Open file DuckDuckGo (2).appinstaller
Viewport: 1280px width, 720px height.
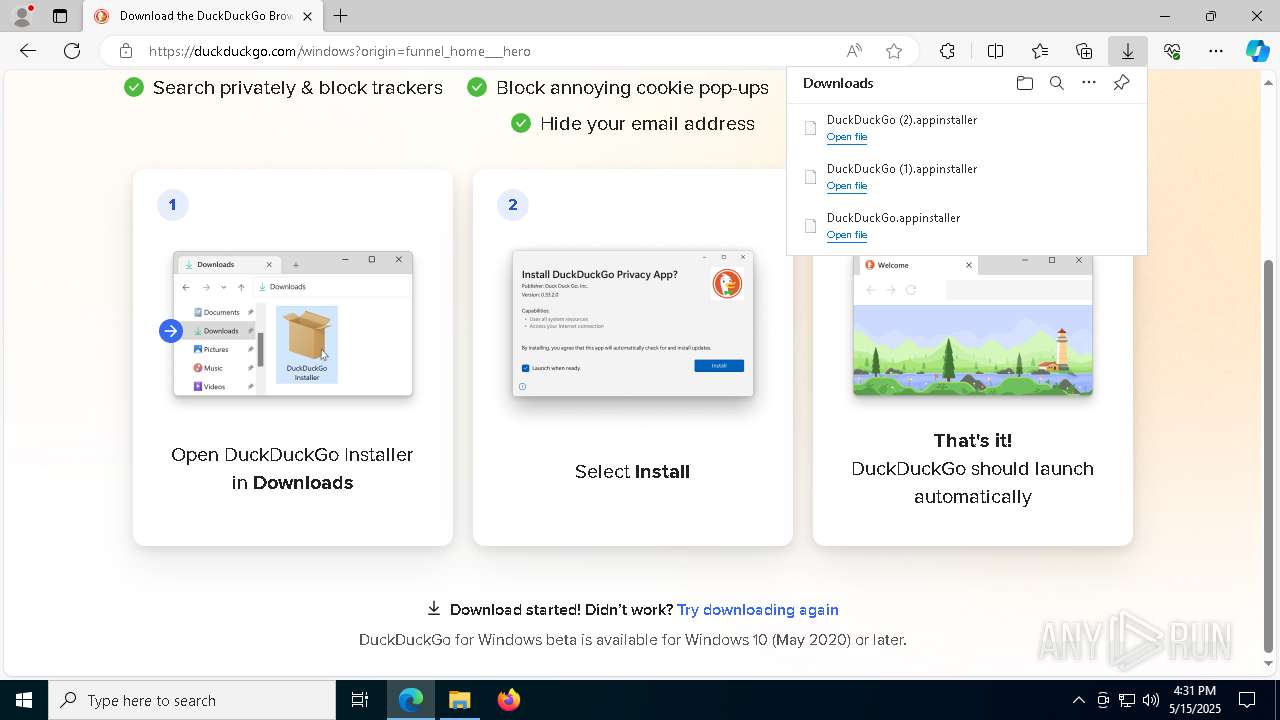pos(847,137)
